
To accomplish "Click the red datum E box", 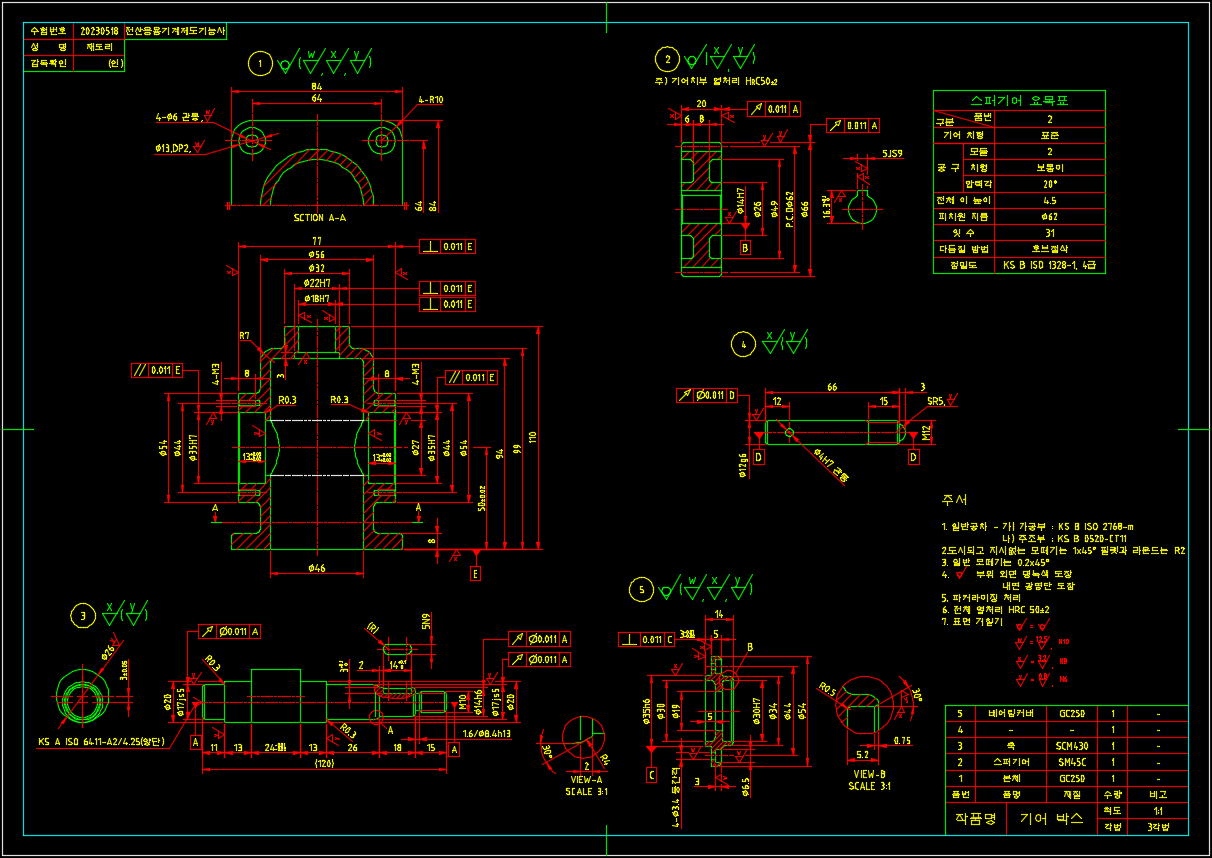I will [474, 573].
